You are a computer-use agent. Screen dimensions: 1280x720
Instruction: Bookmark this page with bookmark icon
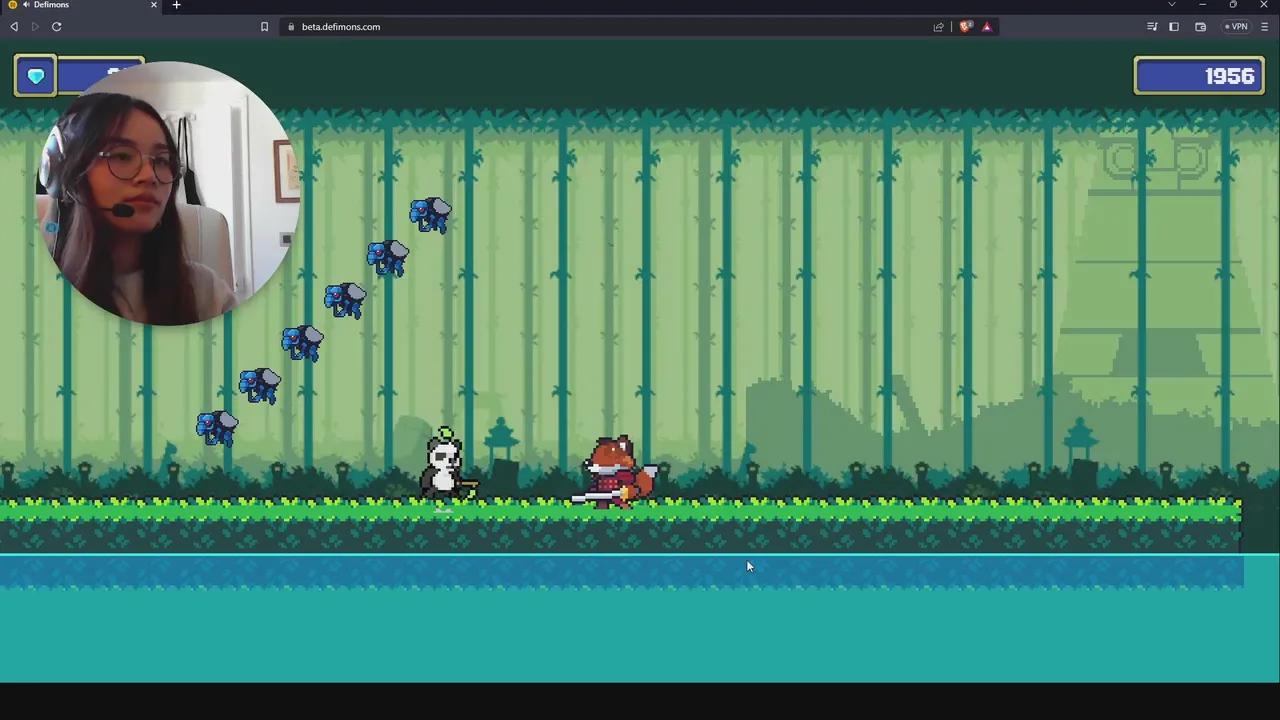pyautogui.click(x=264, y=27)
